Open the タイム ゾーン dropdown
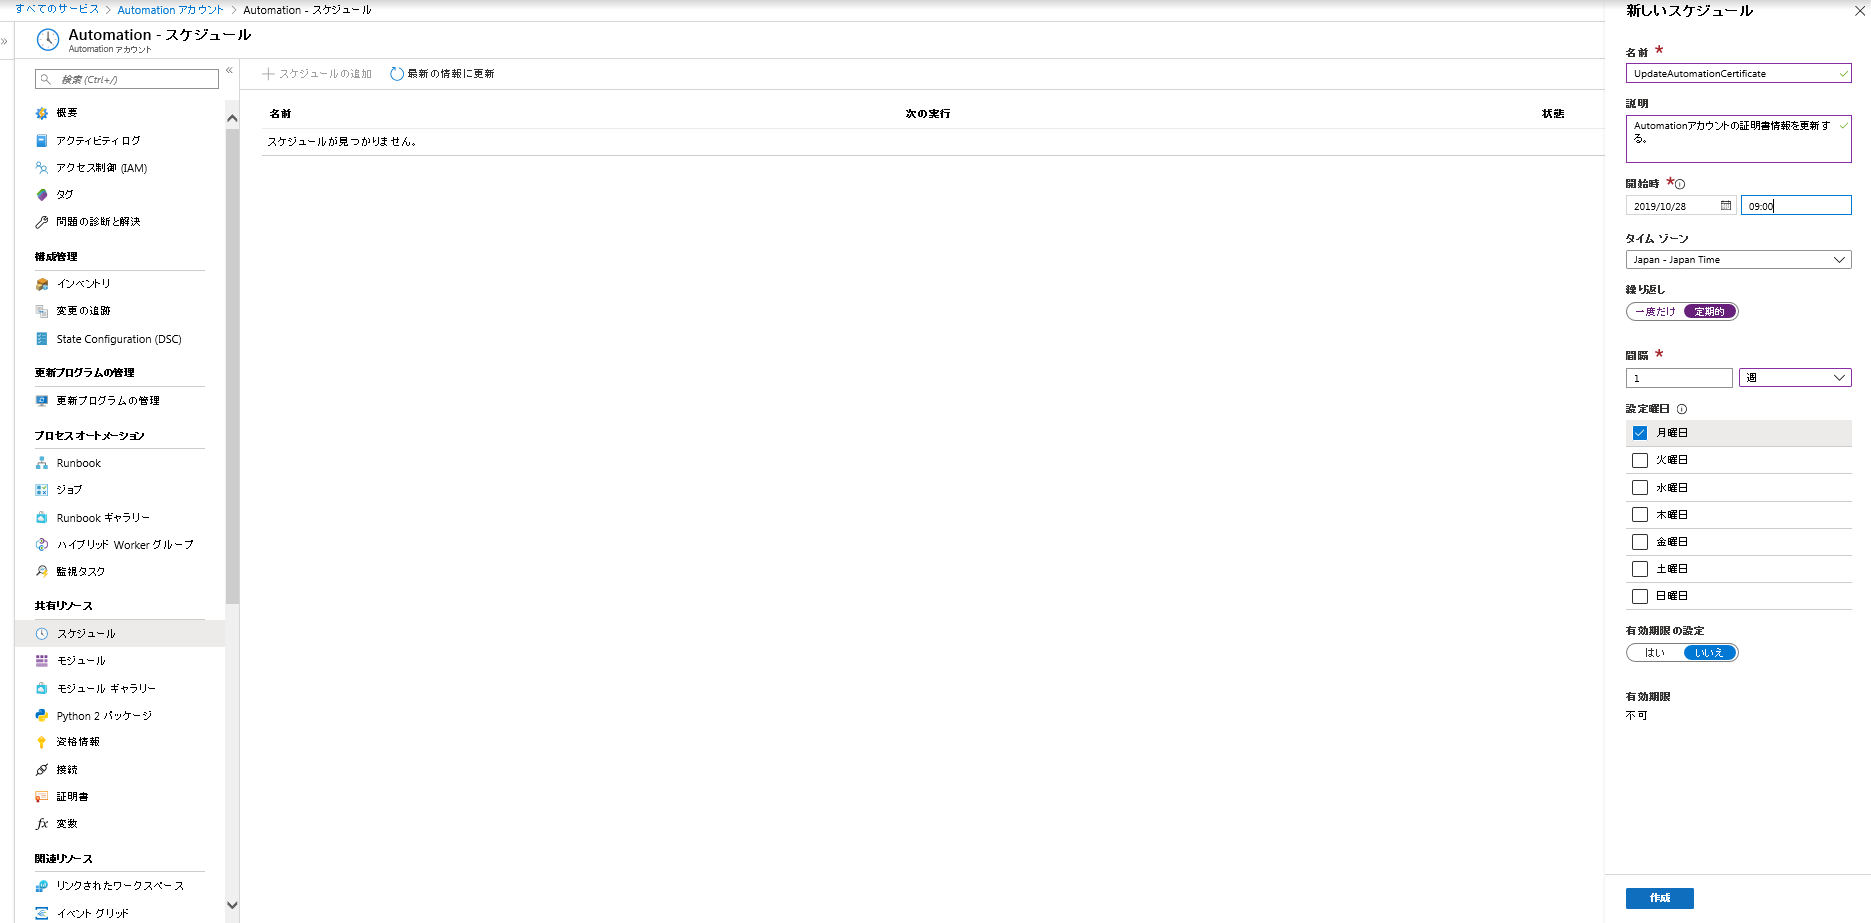 (1739, 260)
